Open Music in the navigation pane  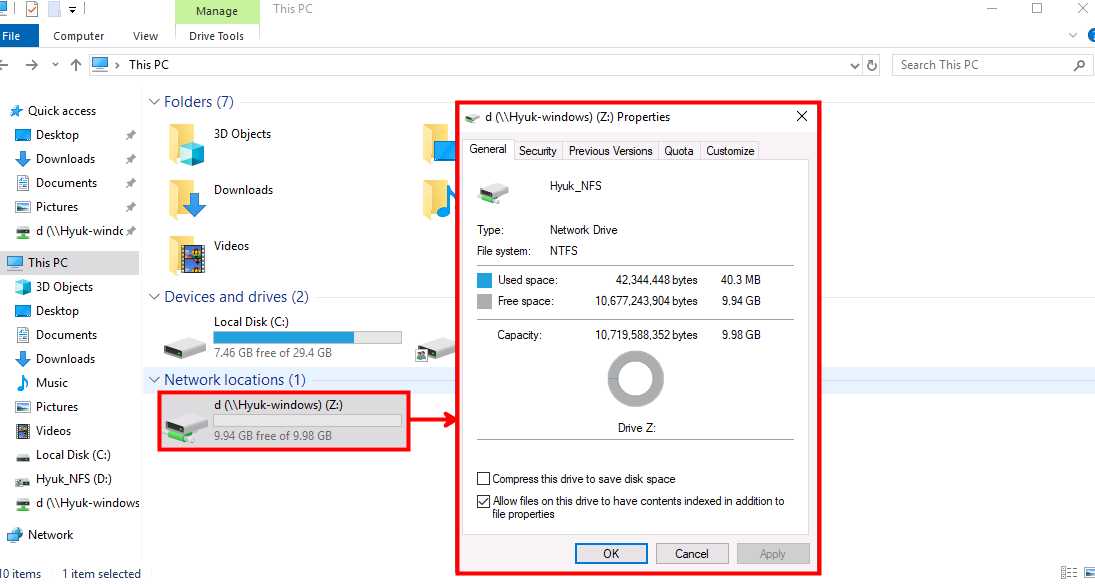52,383
